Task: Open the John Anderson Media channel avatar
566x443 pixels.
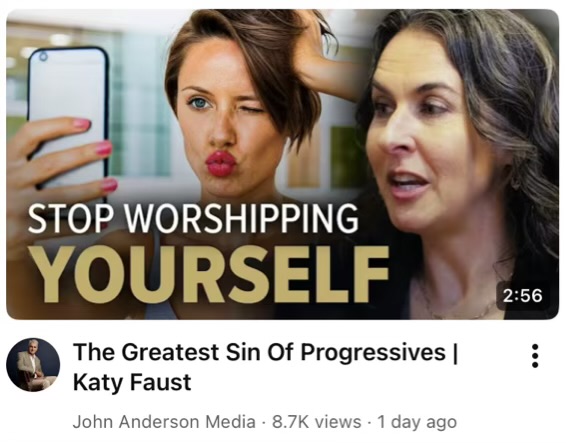Action: [x=33, y=365]
